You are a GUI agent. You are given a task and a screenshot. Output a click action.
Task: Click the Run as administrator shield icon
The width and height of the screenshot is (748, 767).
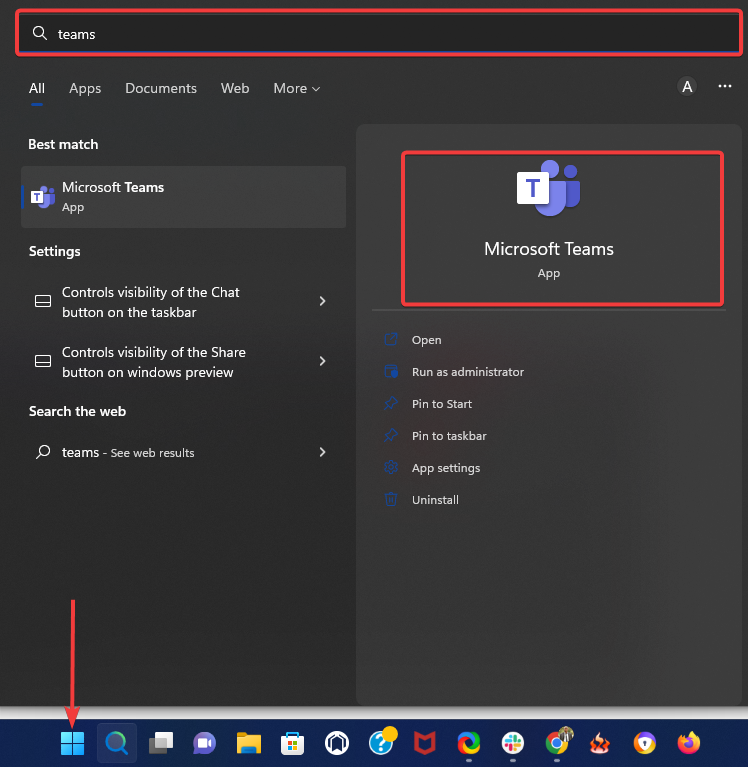pos(391,372)
